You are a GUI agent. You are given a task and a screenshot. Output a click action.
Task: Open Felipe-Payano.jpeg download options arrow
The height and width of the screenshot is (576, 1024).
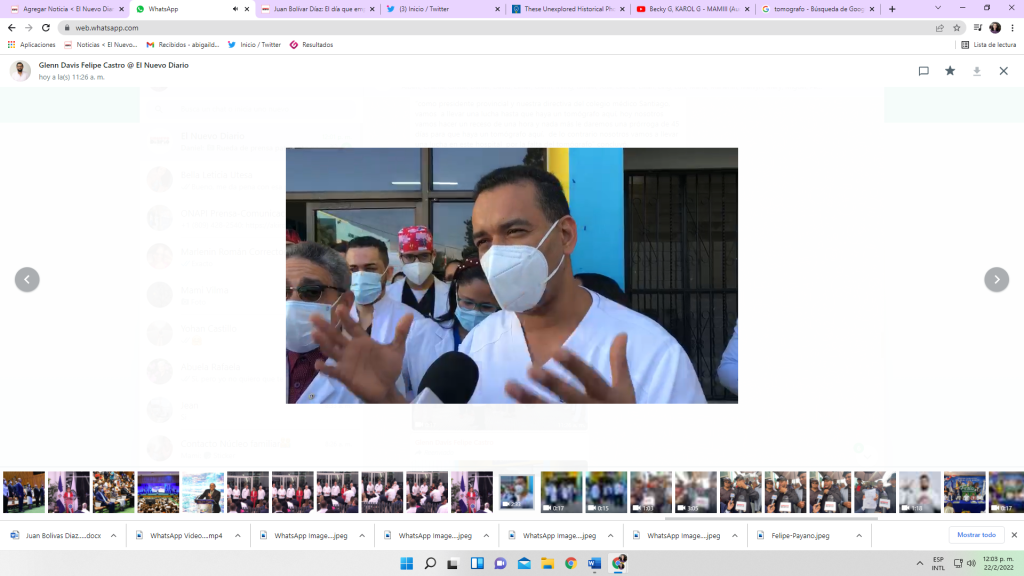(857, 536)
